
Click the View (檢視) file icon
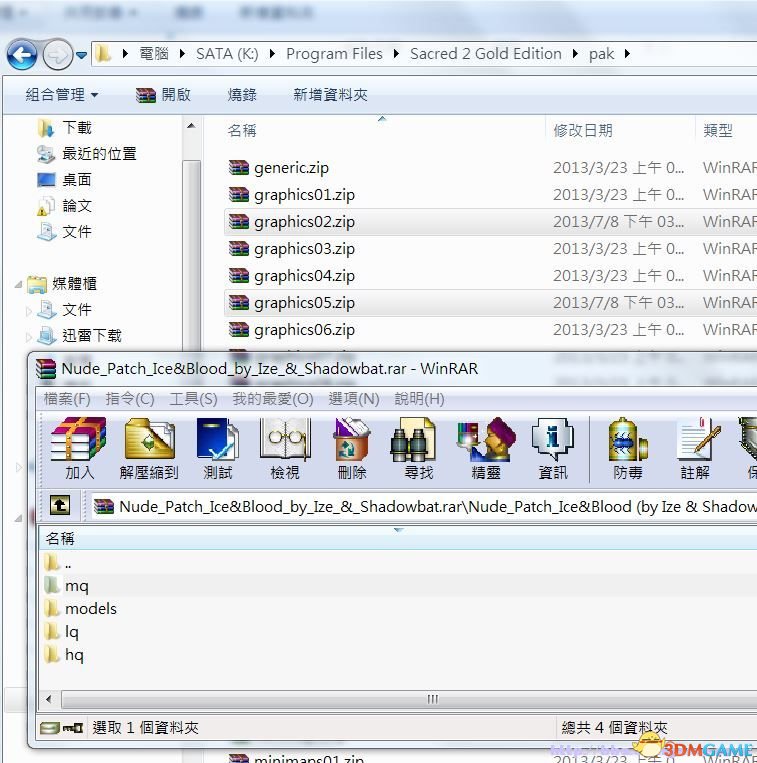284,448
